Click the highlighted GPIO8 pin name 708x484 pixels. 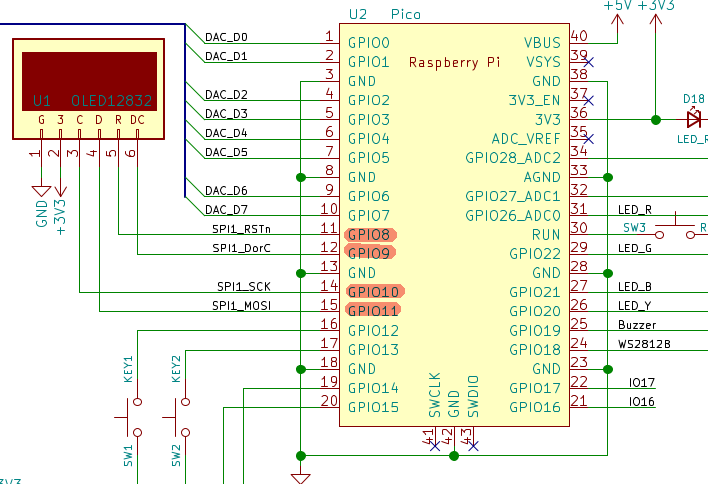(x=370, y=235)
